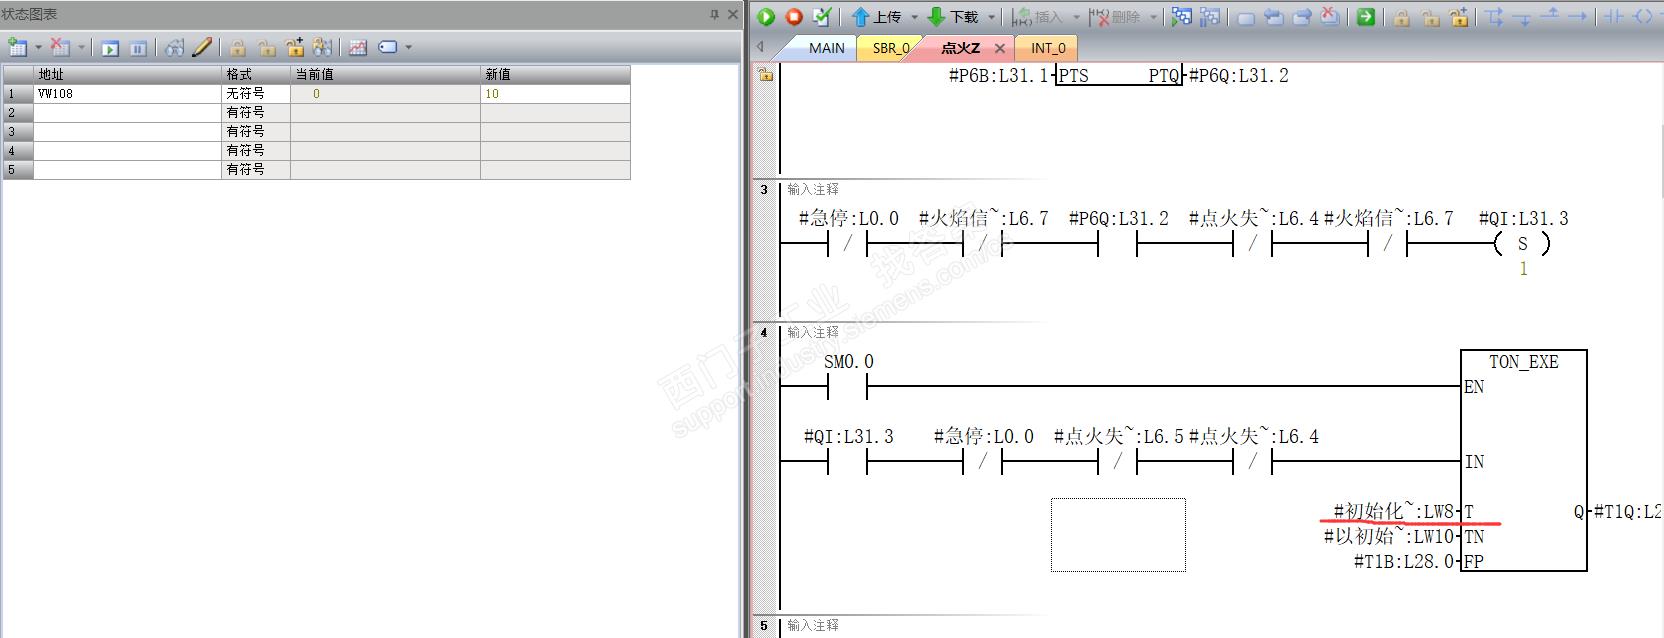Viewport: 1664px width, 638px height.
Task: Insert branch line icon
Action: click(1495, 17)
